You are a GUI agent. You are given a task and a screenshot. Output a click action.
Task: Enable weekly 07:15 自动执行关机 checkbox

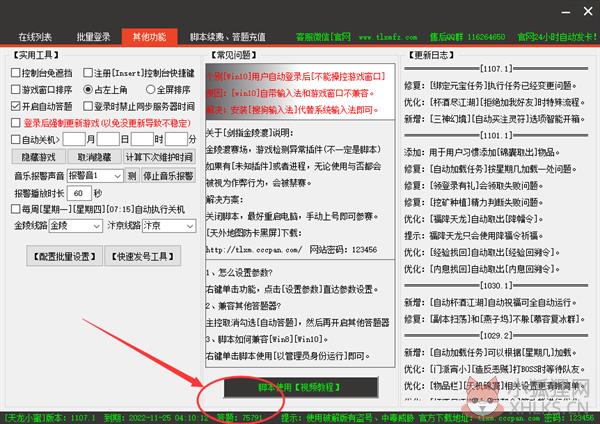click(x=16, y=209)
